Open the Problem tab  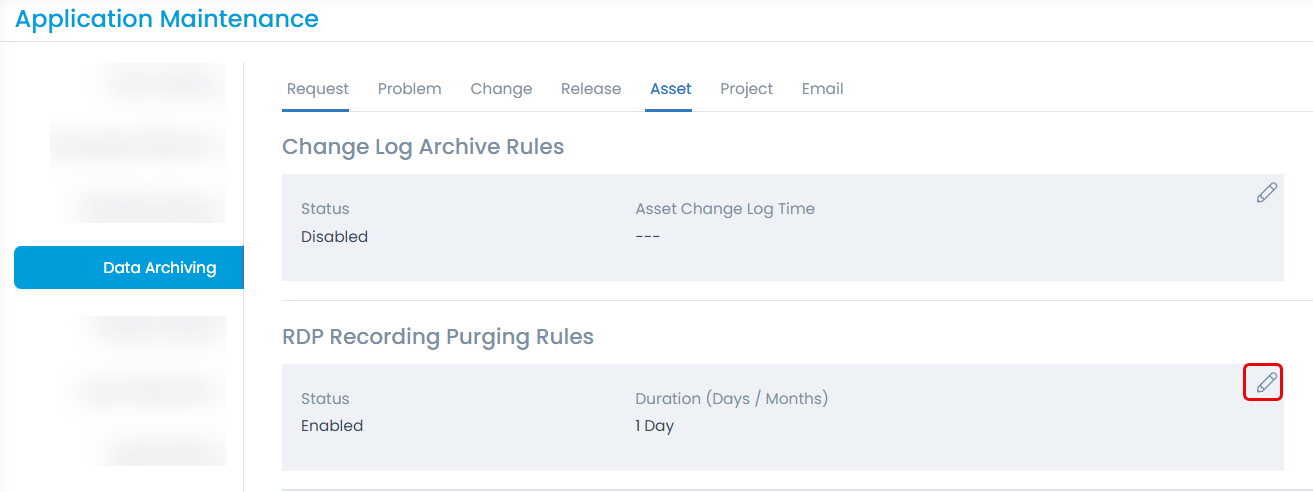[x=410, y=89]
